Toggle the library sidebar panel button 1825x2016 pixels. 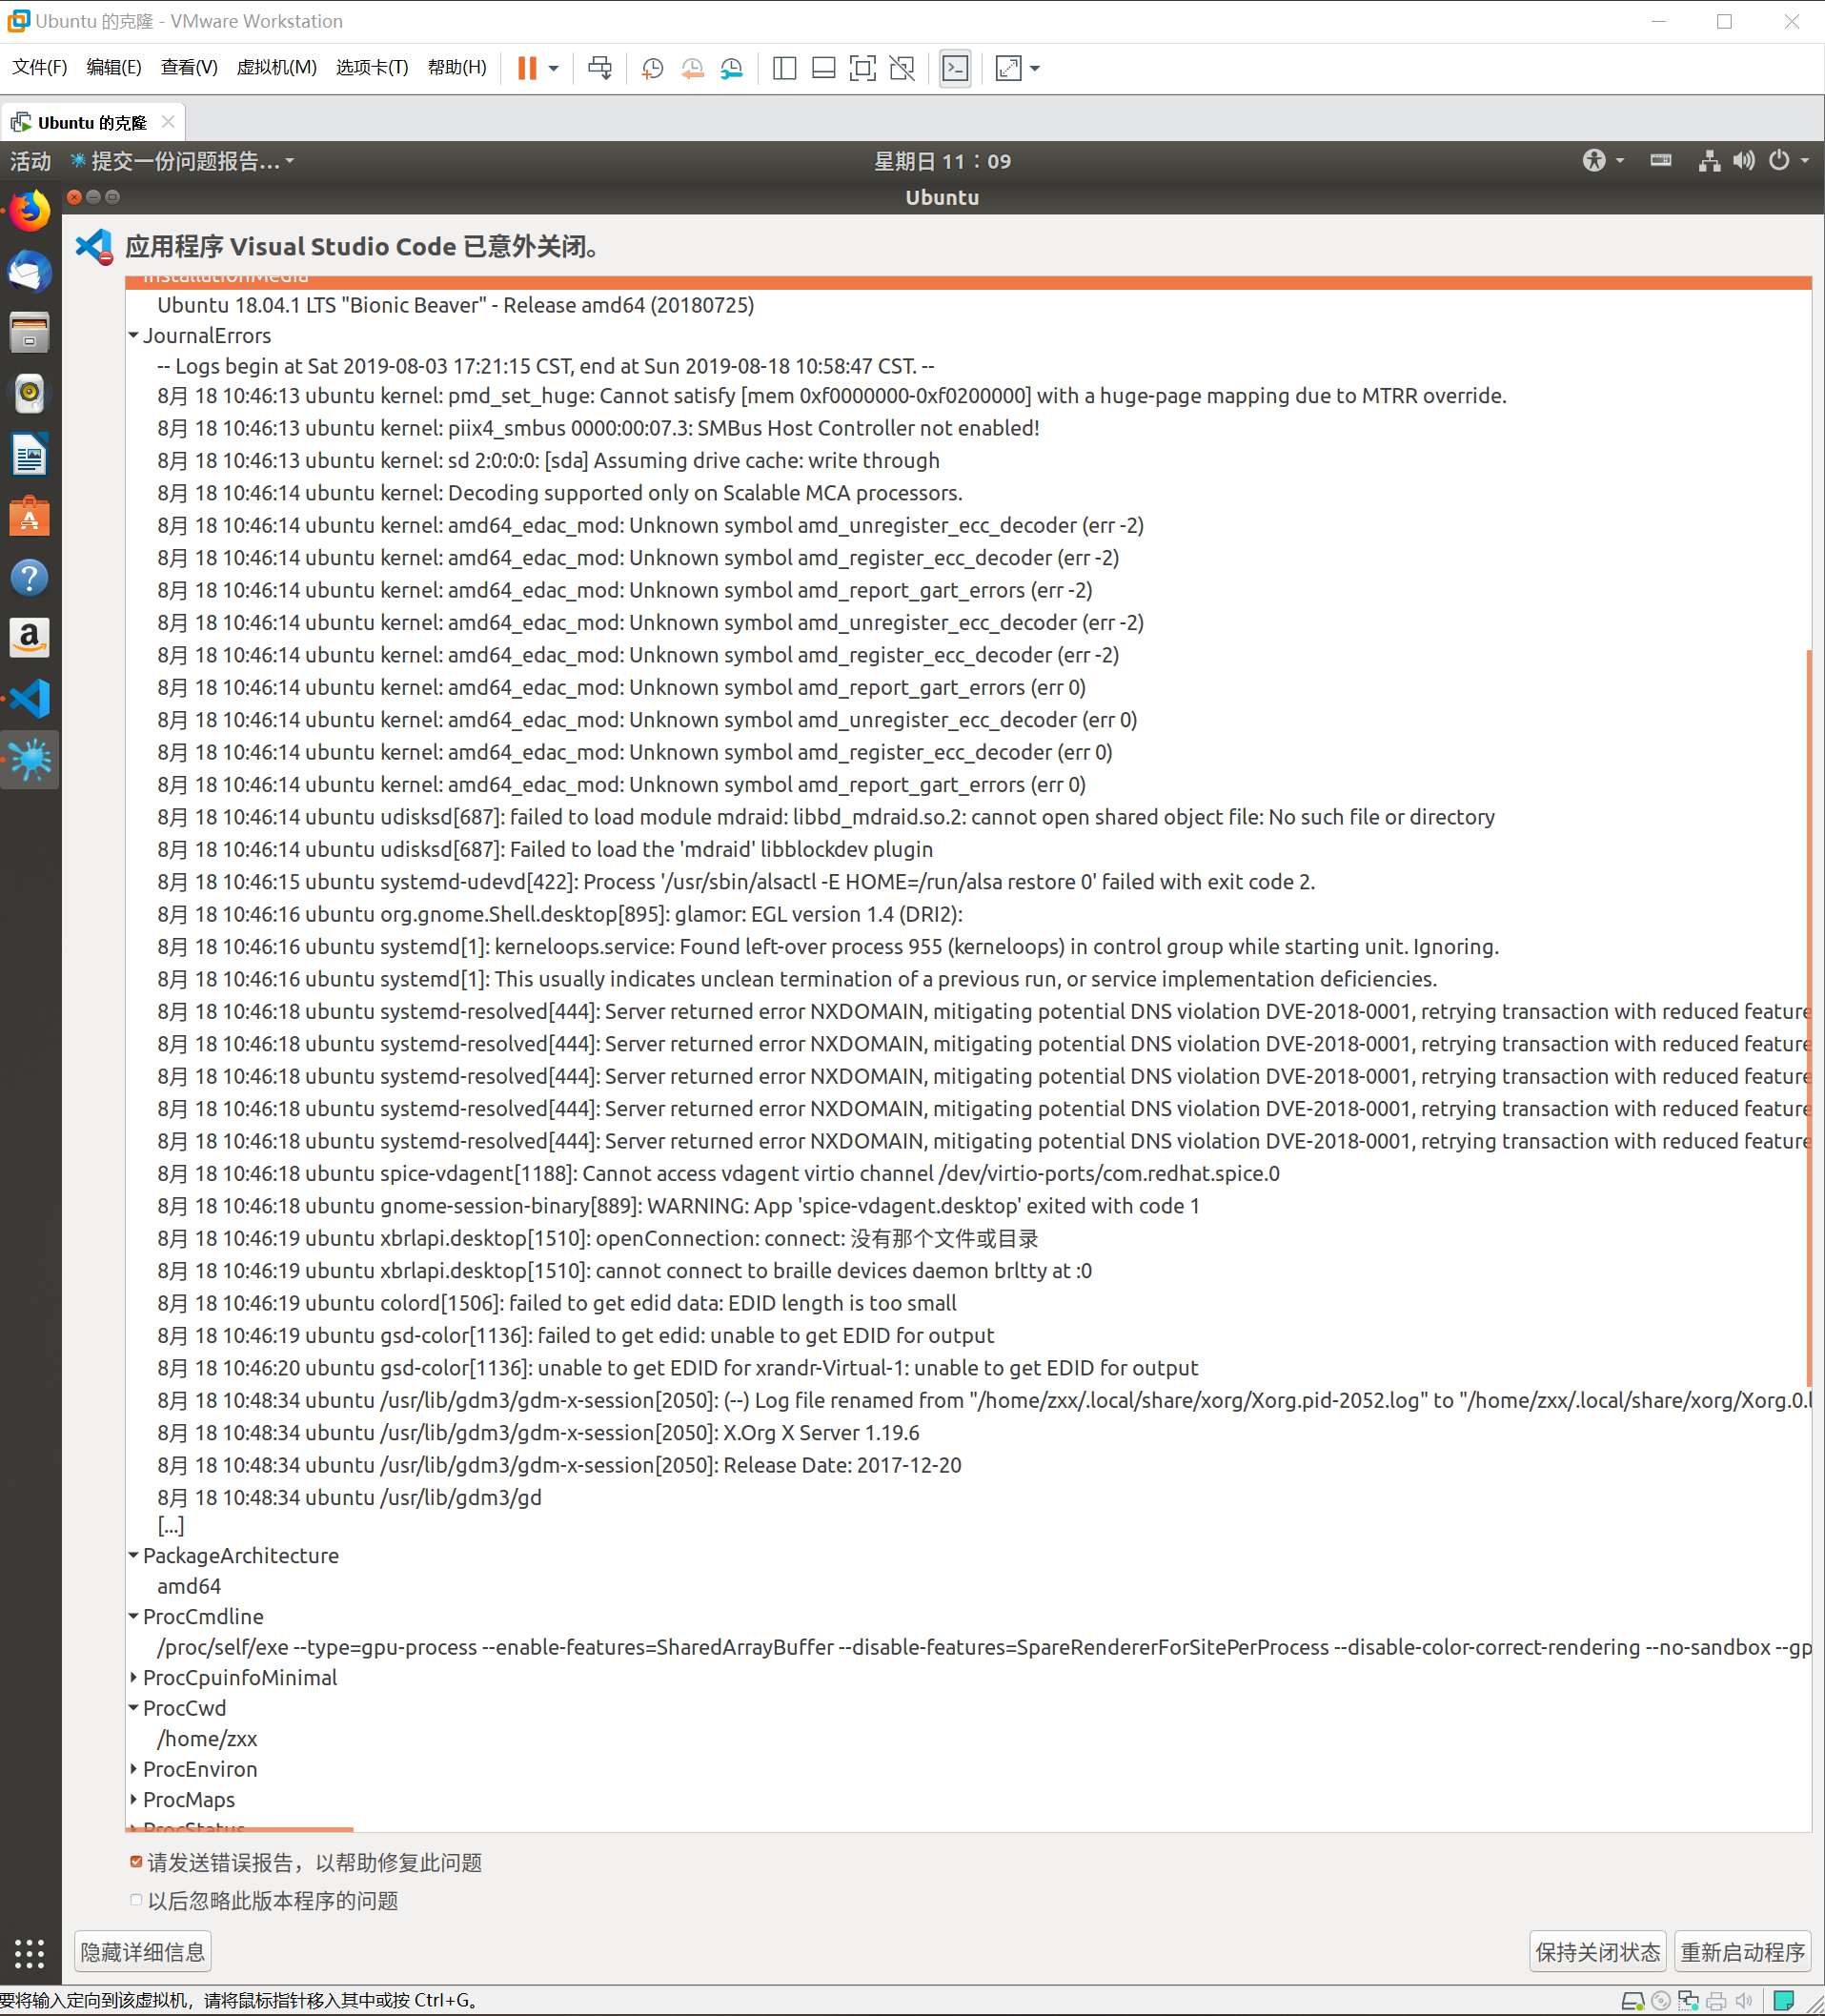pyautogui.click(x=785, y=68)
